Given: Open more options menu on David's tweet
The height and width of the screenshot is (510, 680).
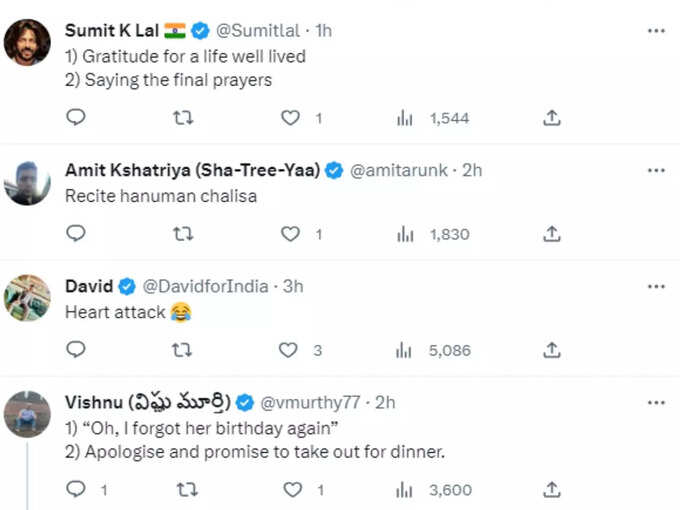Looking at the screenshot, I should [x=656, y=287].
